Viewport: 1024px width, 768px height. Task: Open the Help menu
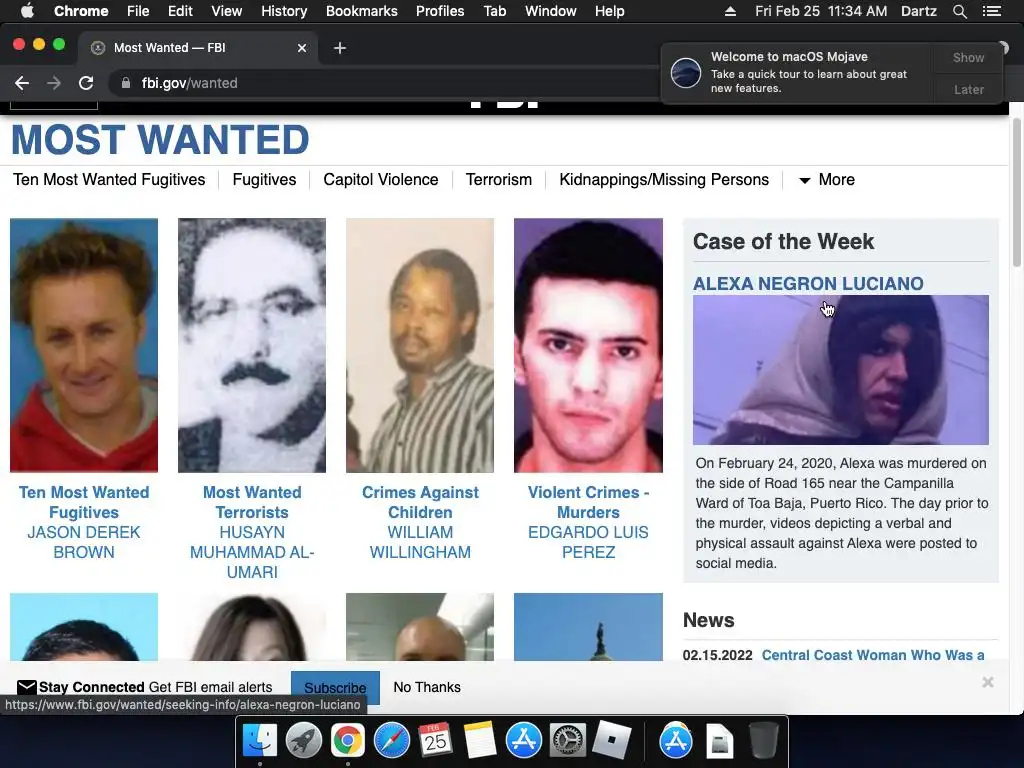click(609, 11)
